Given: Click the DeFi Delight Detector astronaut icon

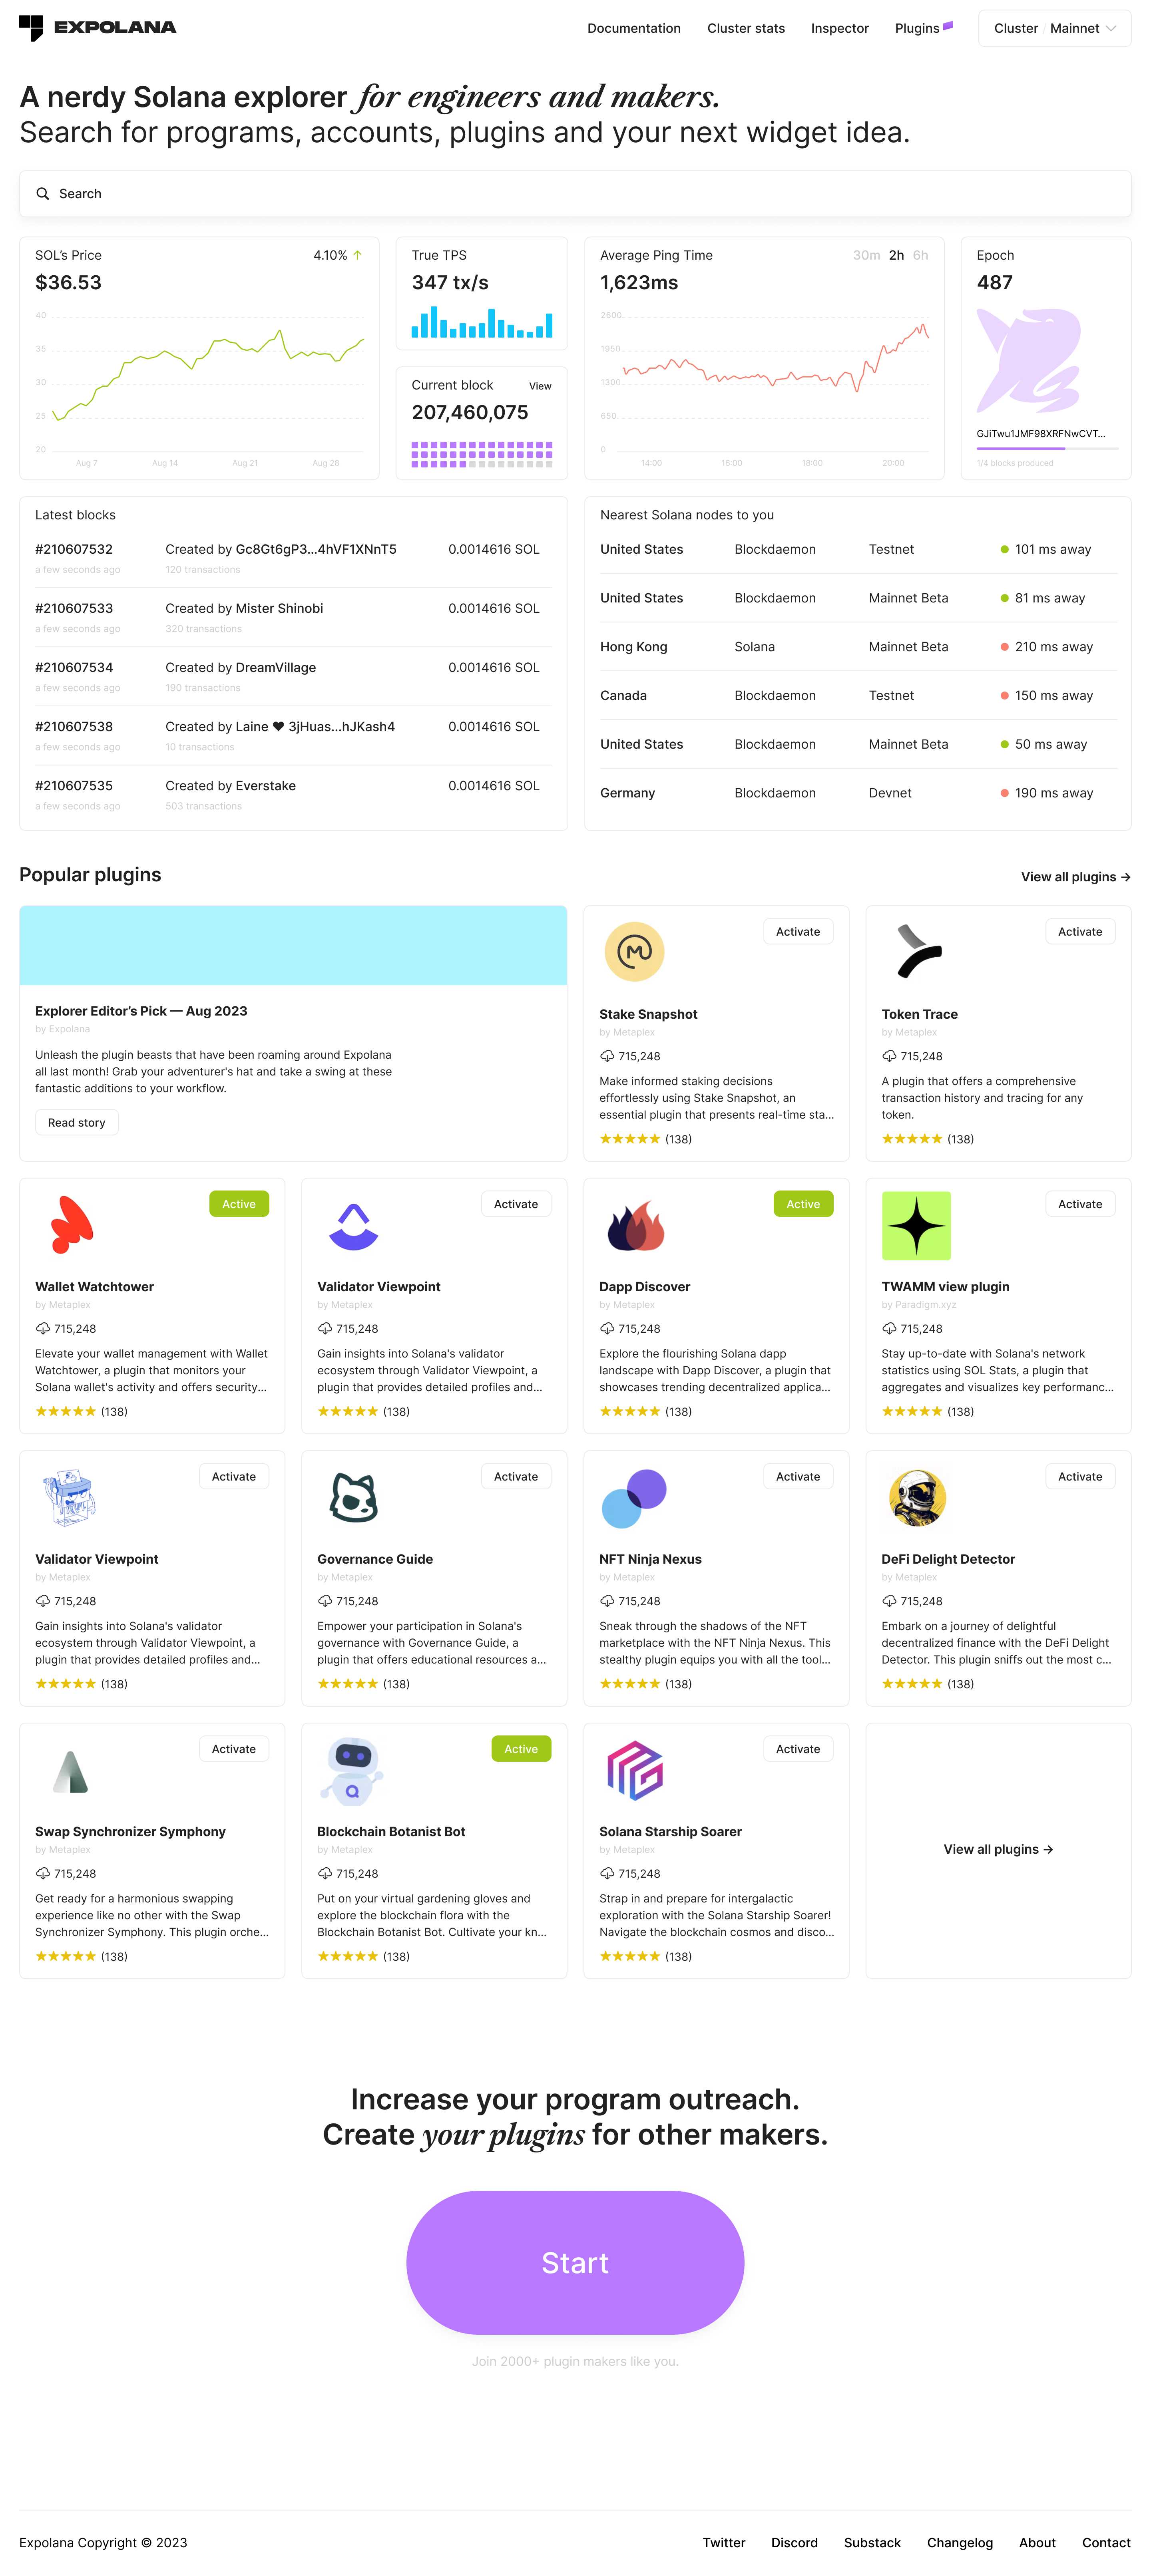Looking at the screenshot, I should point(916,1497).
